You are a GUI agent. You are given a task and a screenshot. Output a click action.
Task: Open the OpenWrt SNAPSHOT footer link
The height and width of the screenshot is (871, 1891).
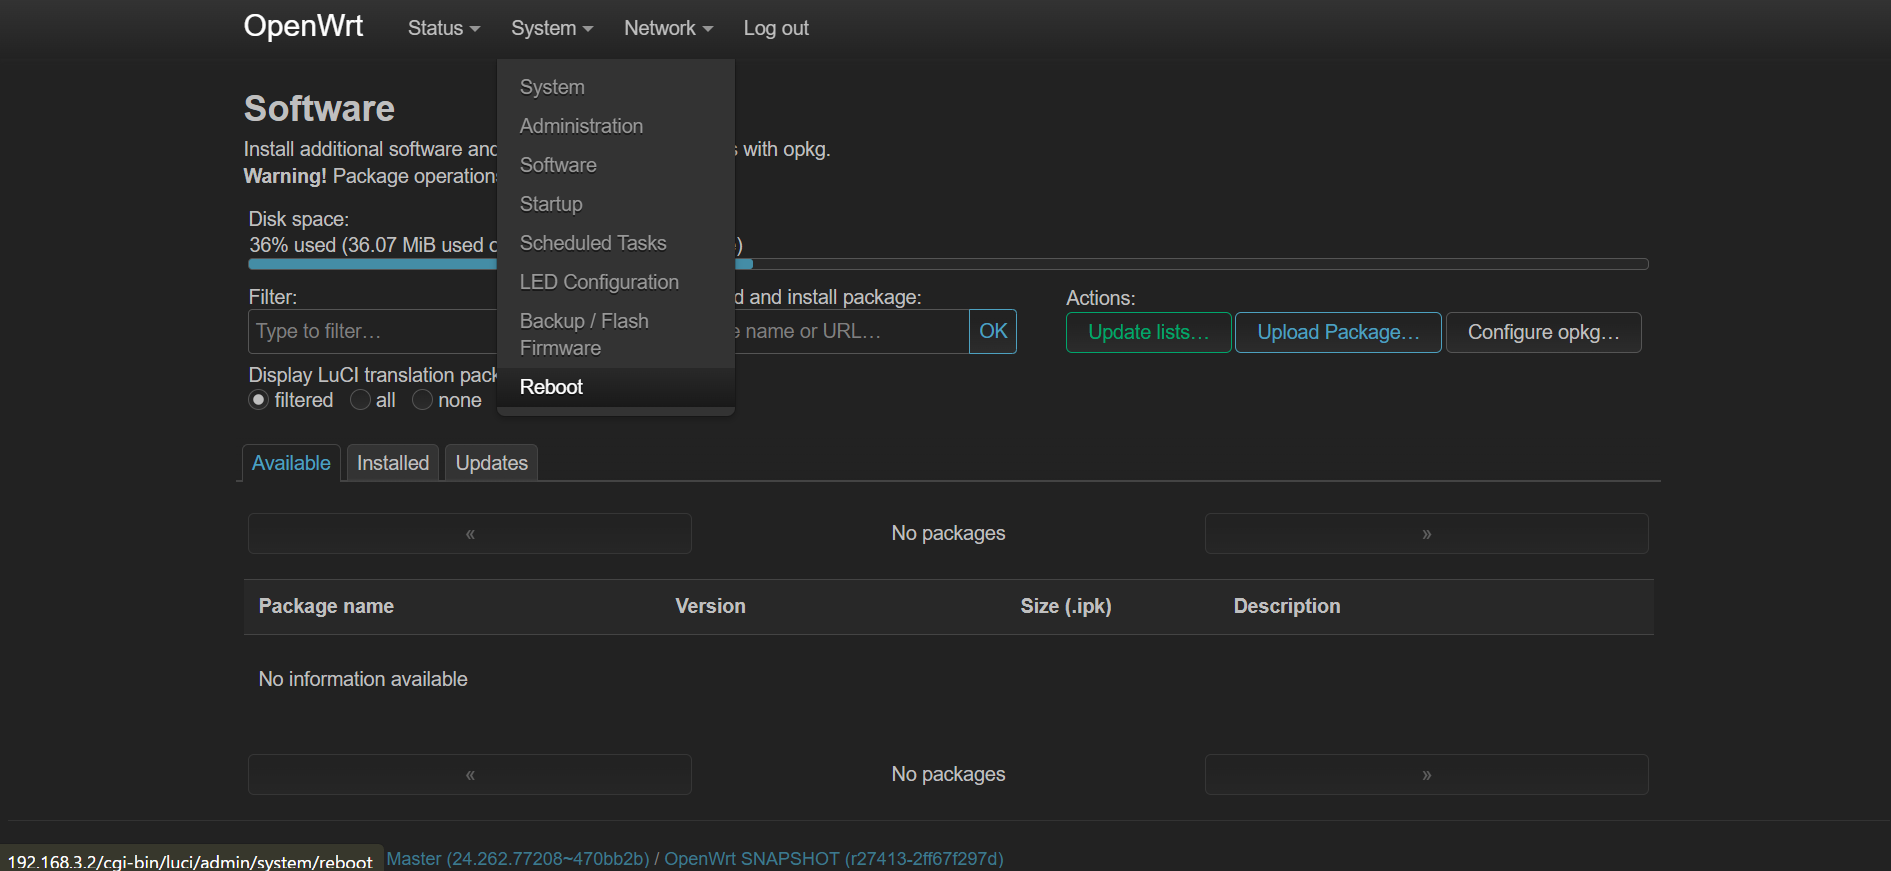point(834,859)
